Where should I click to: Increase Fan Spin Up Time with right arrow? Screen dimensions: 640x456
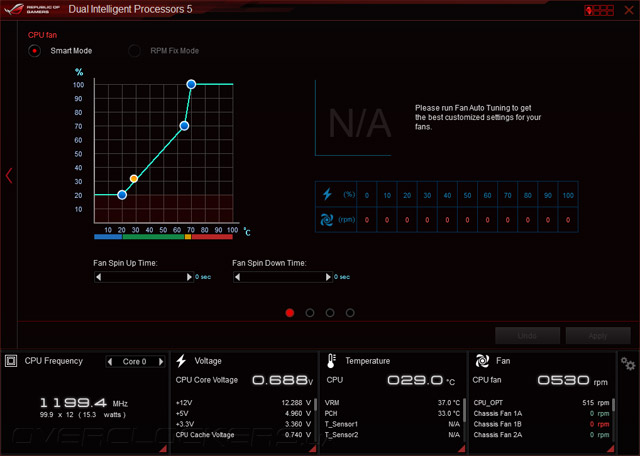[189, 277]
